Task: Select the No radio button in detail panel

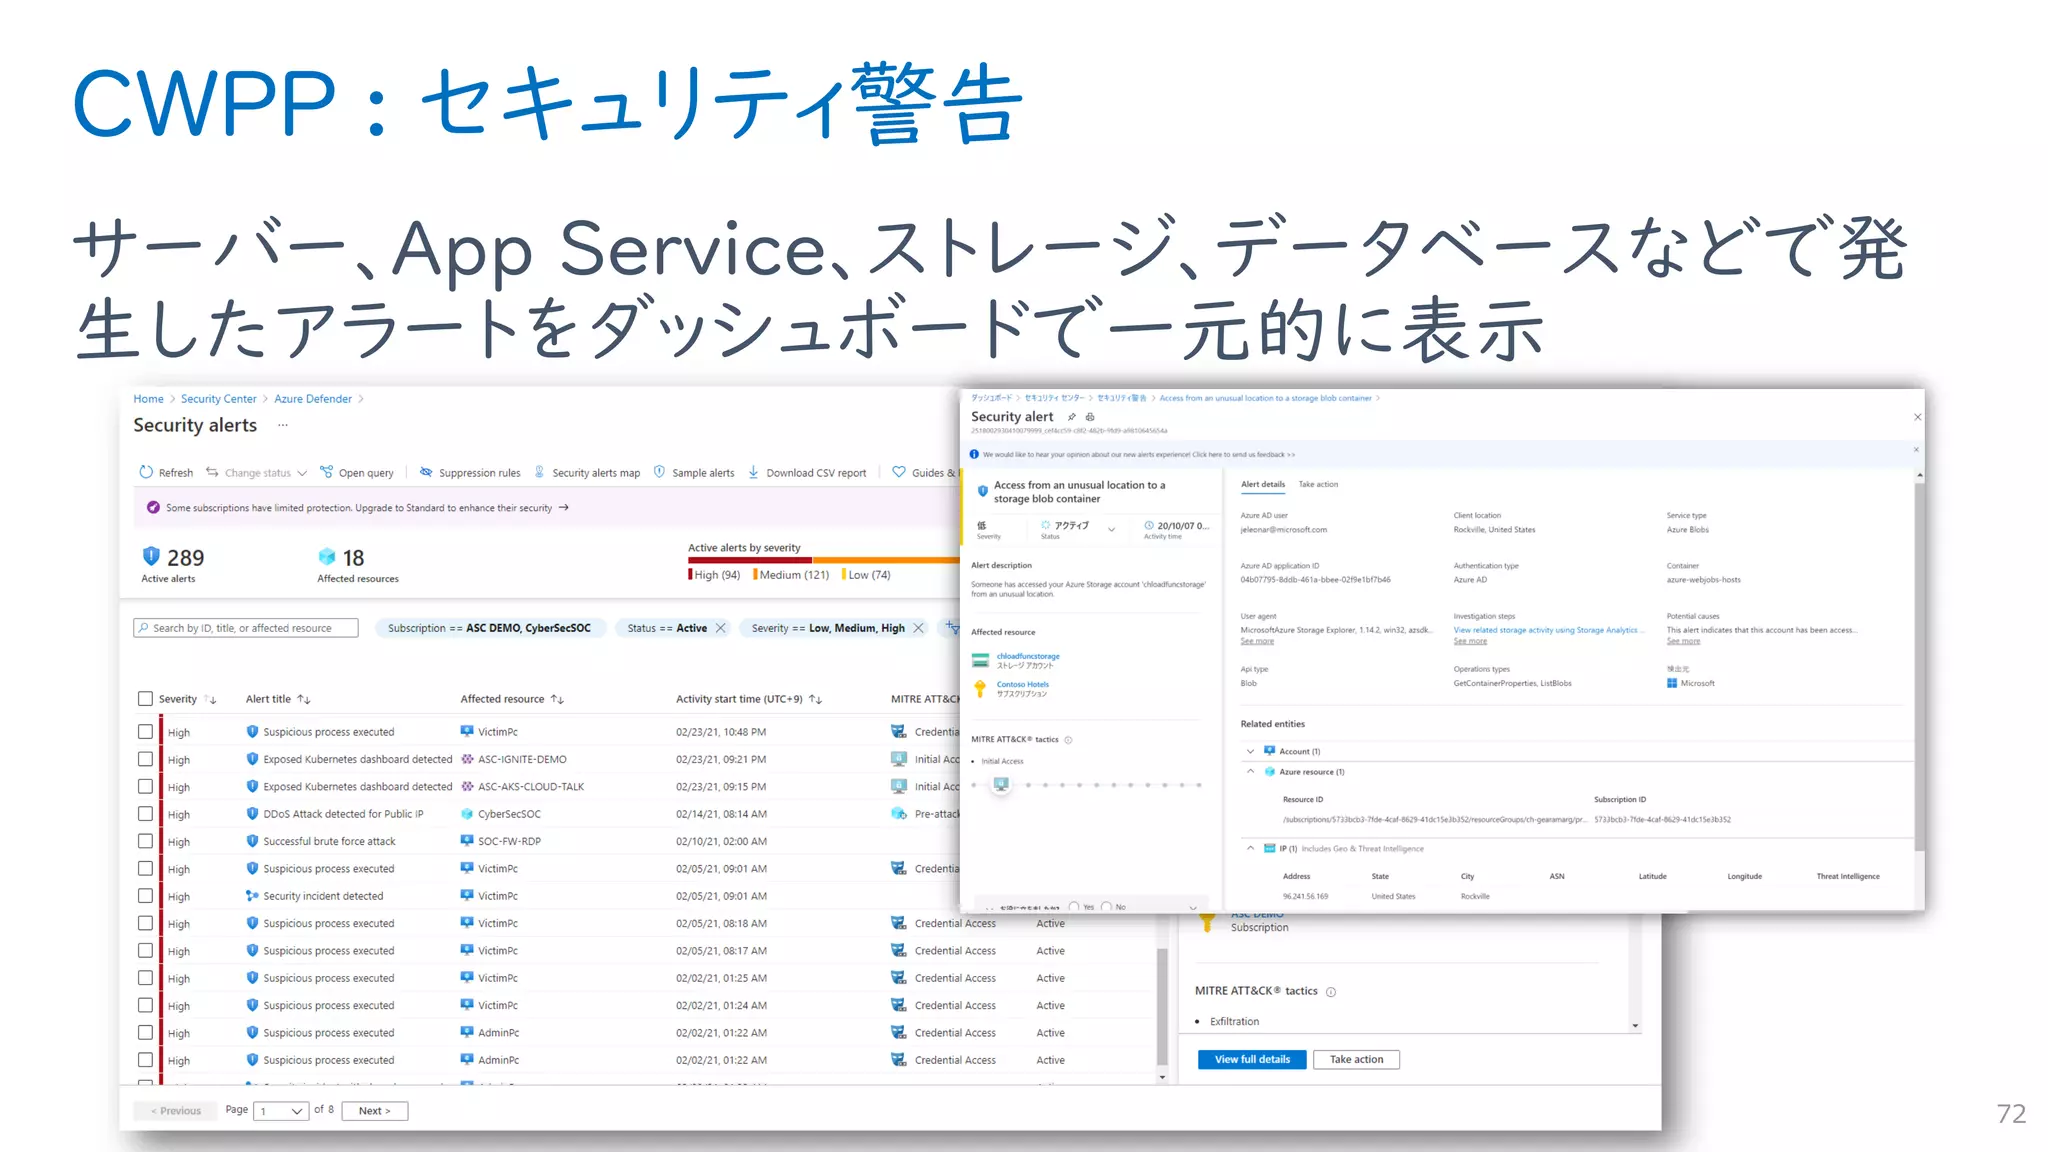Action: click(x=1106, y=907)
